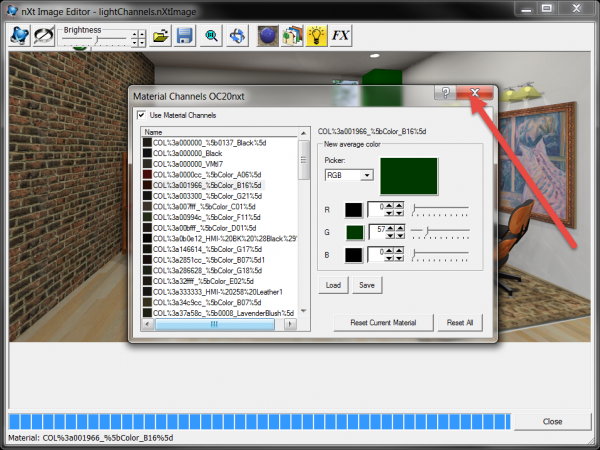This screenshot has width=600, height=450.
Task: Click the Brightness slider in toolbar
Action: pos(94,39)
